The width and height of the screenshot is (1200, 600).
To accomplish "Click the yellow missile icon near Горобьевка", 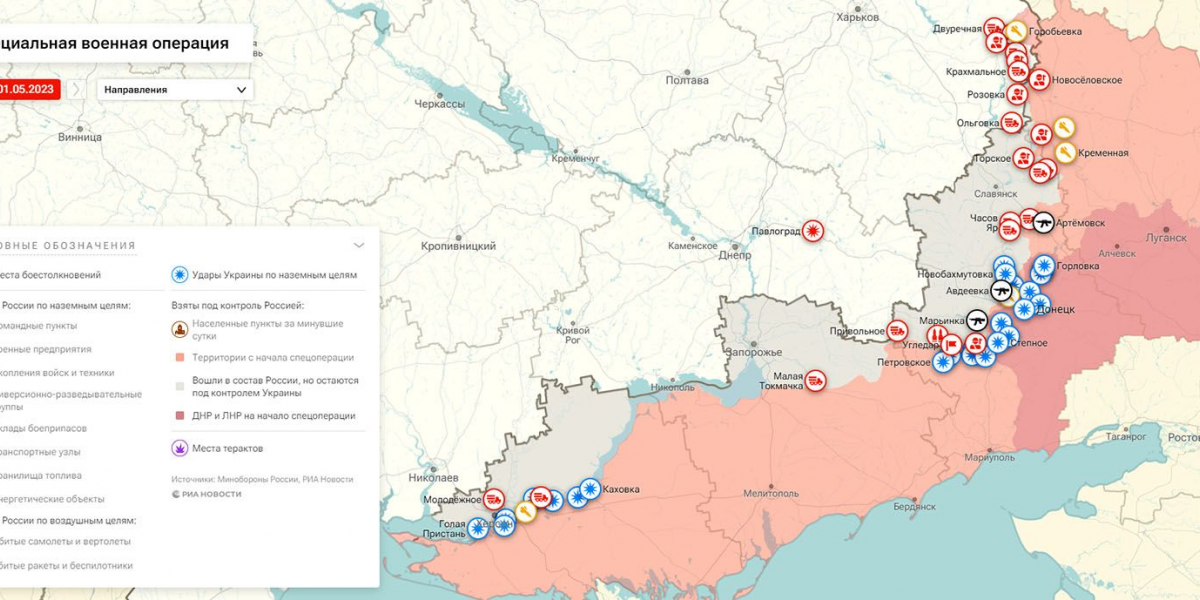I will (x=1016, y=31).
